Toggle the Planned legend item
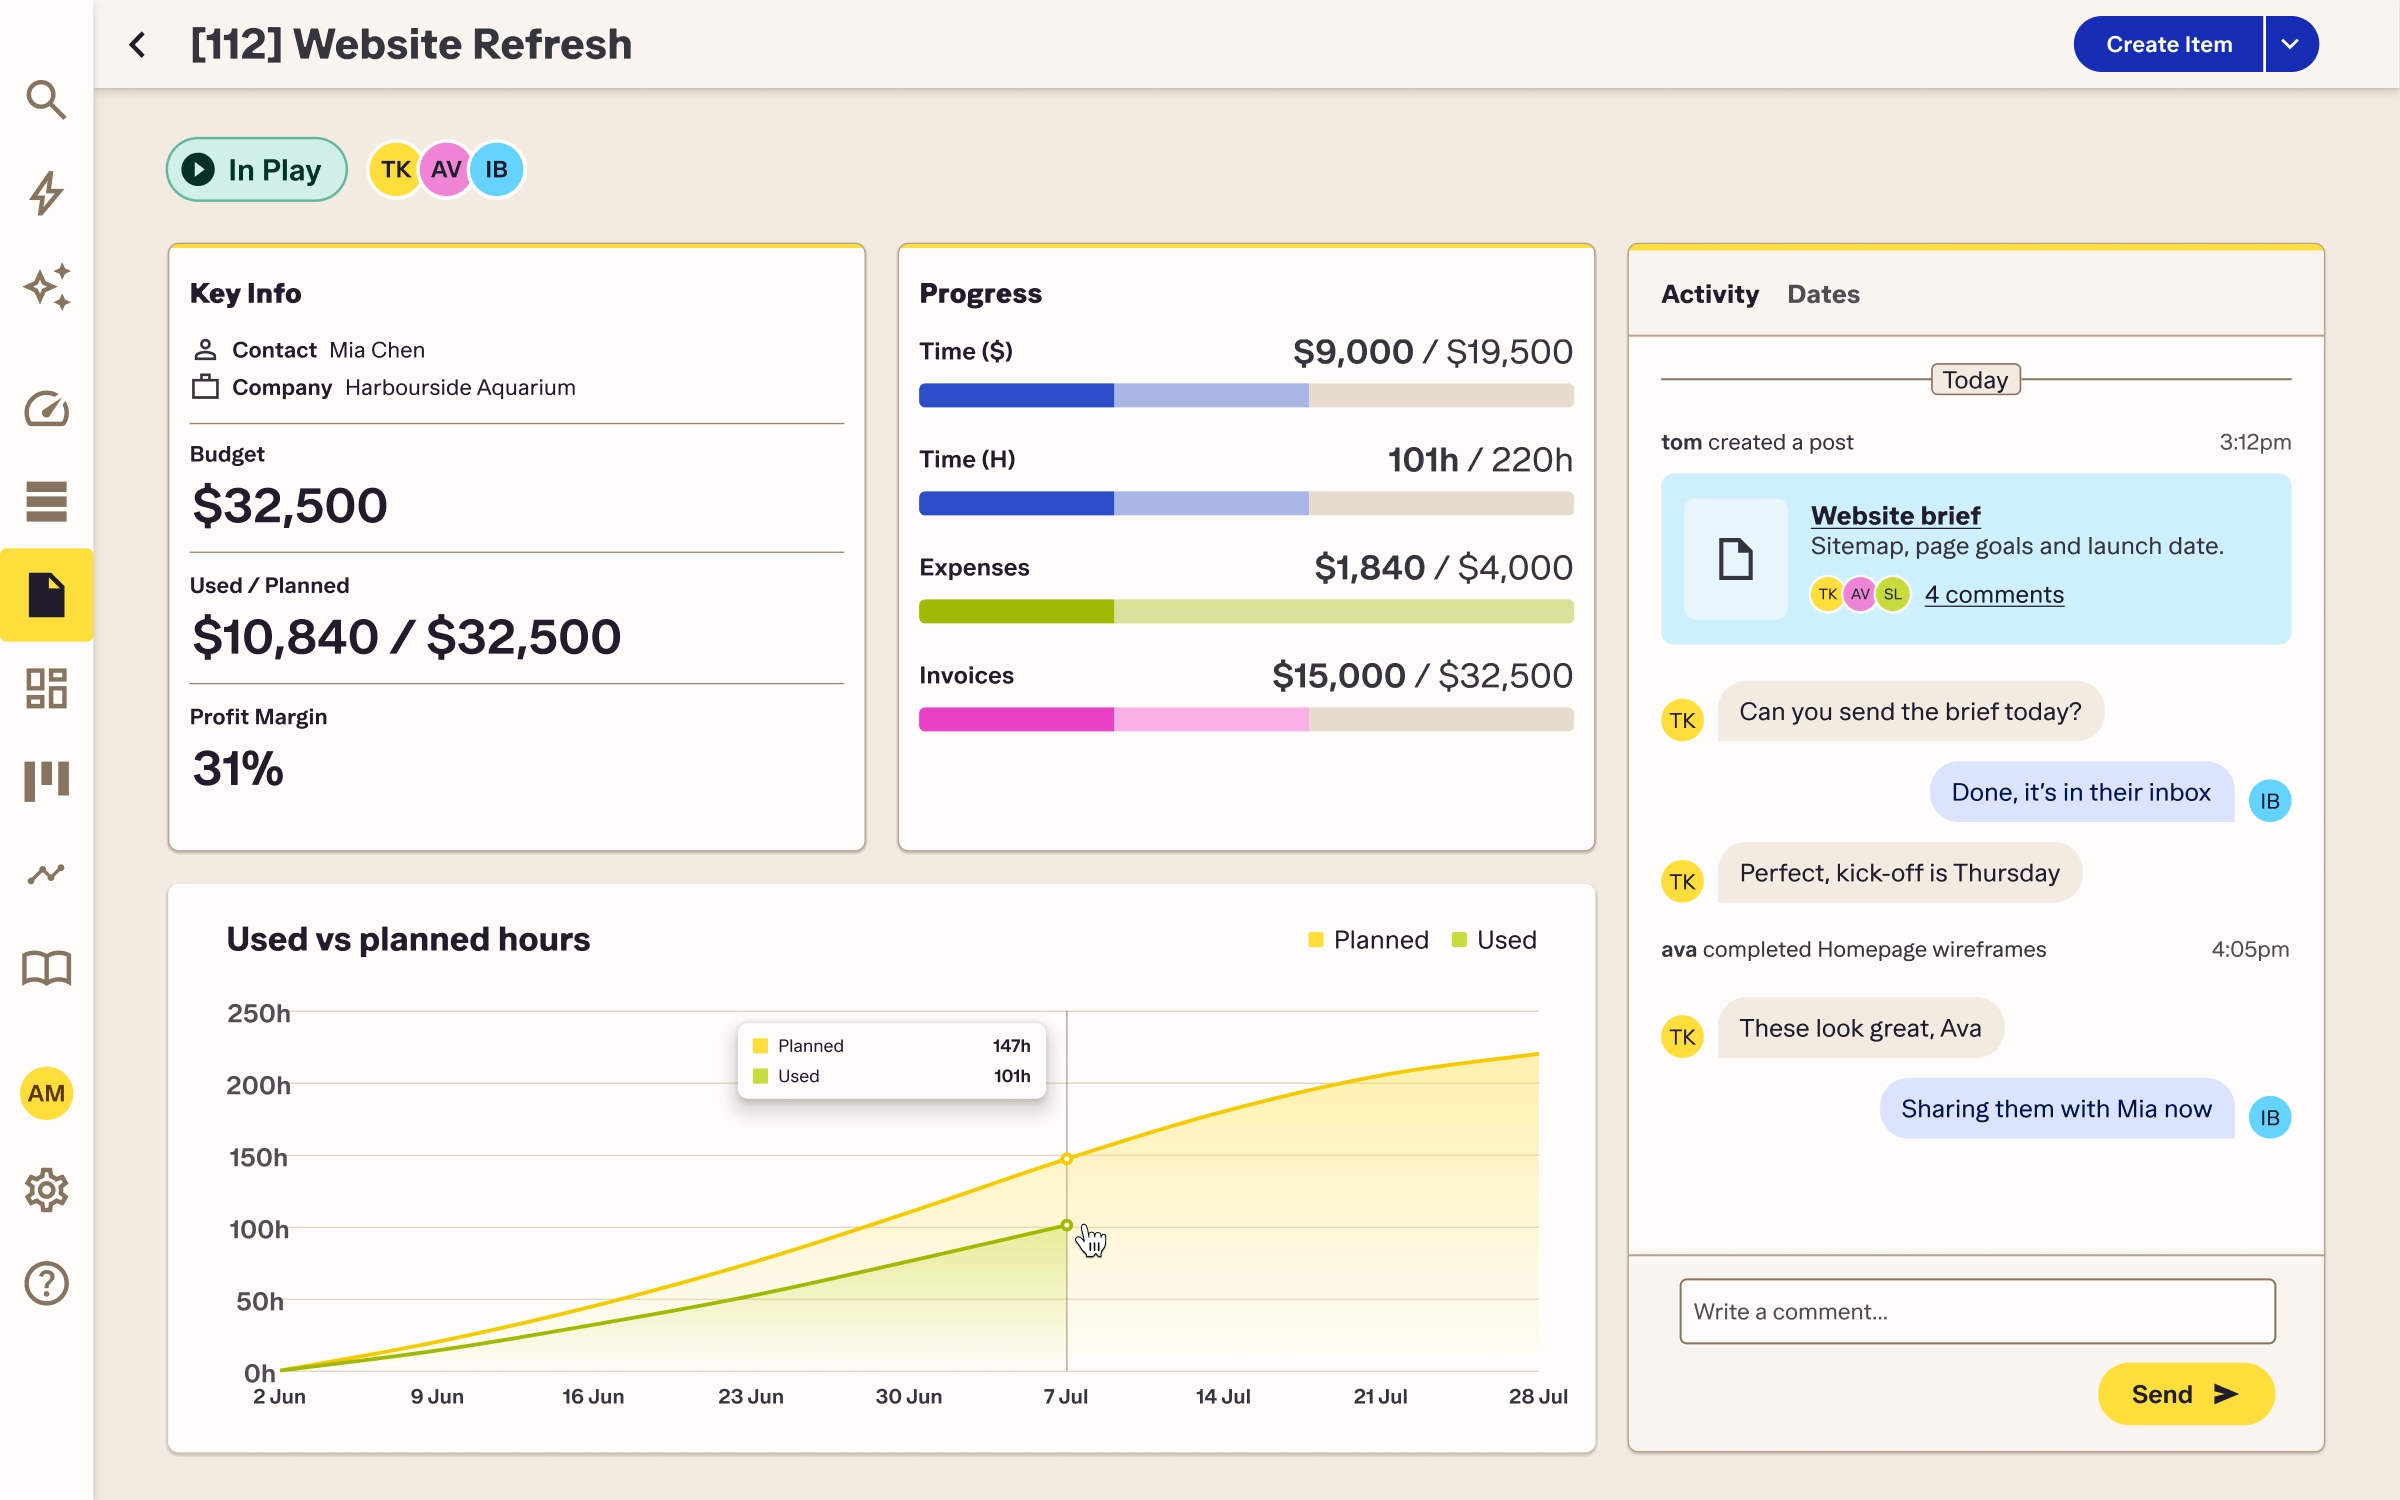This screenshot has width=2400, height=1500. pyautogui.click(x=1368, y=940)
